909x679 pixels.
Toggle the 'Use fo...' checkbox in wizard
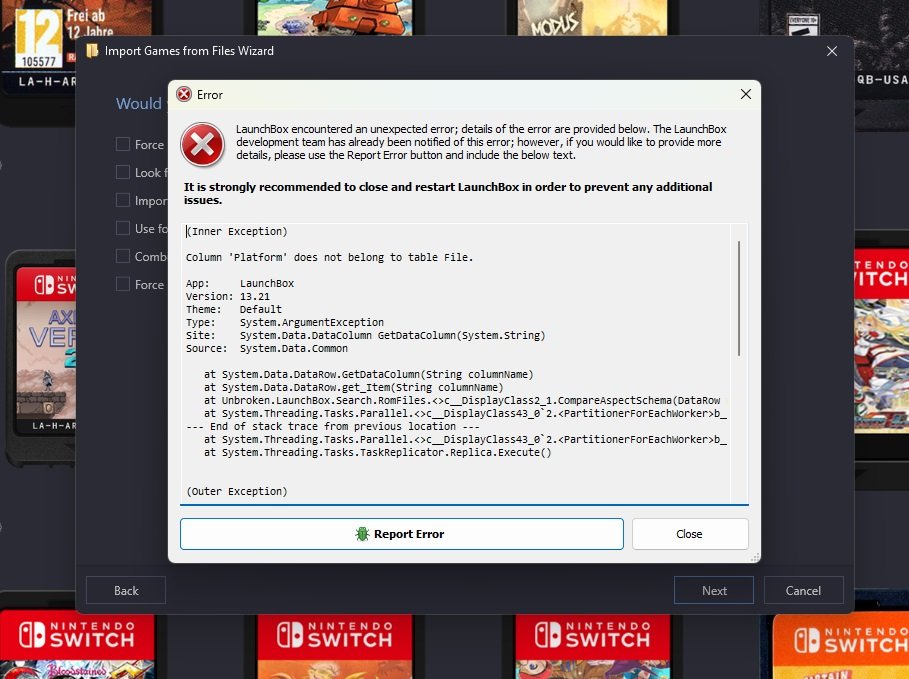pyautogui.click(x=123, y=228)
